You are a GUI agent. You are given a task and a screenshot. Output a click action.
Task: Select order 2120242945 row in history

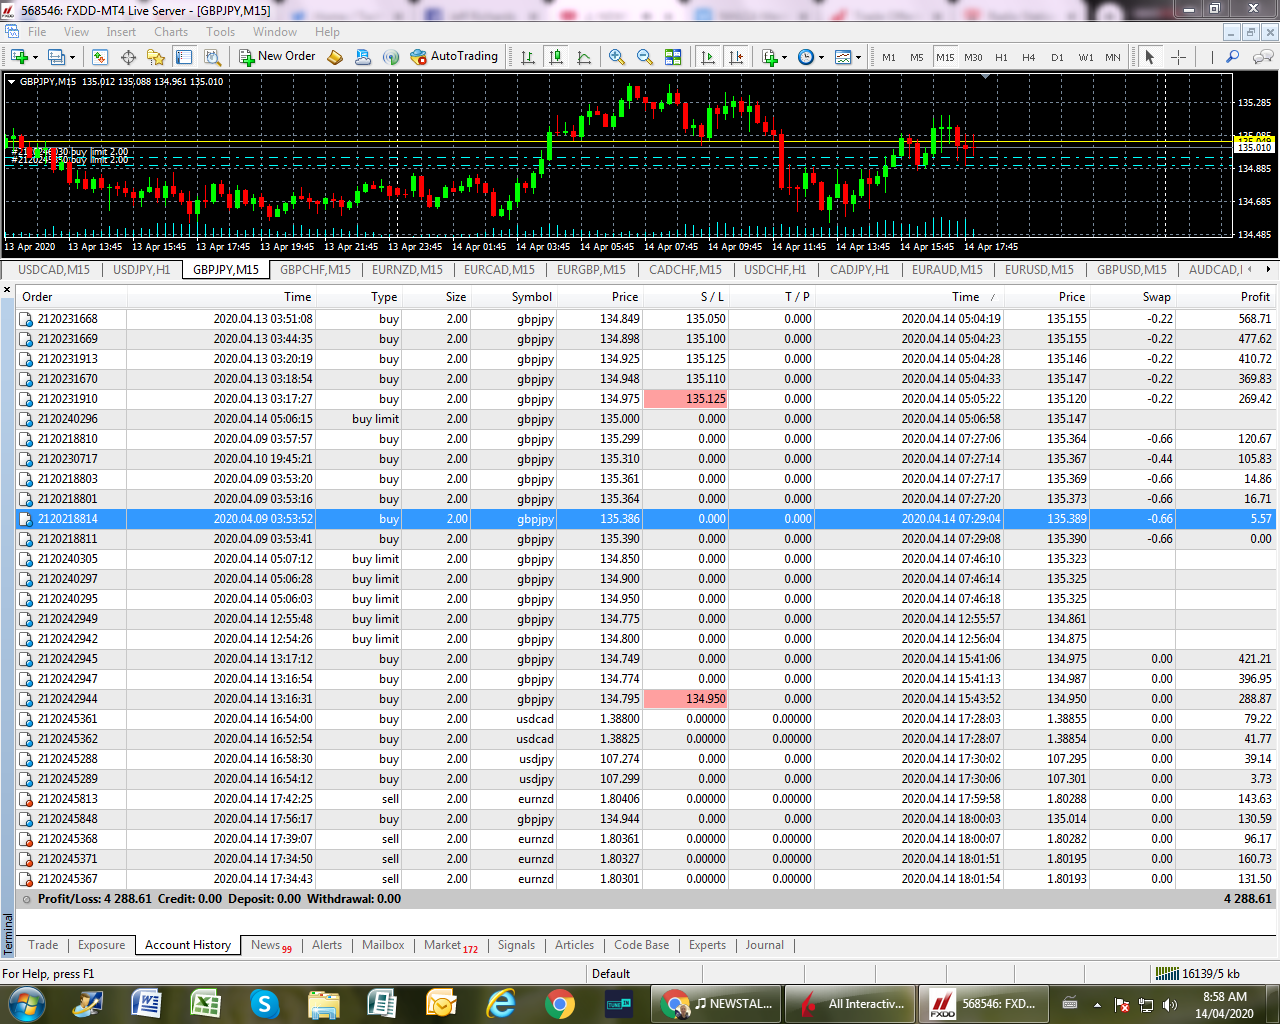646,659
